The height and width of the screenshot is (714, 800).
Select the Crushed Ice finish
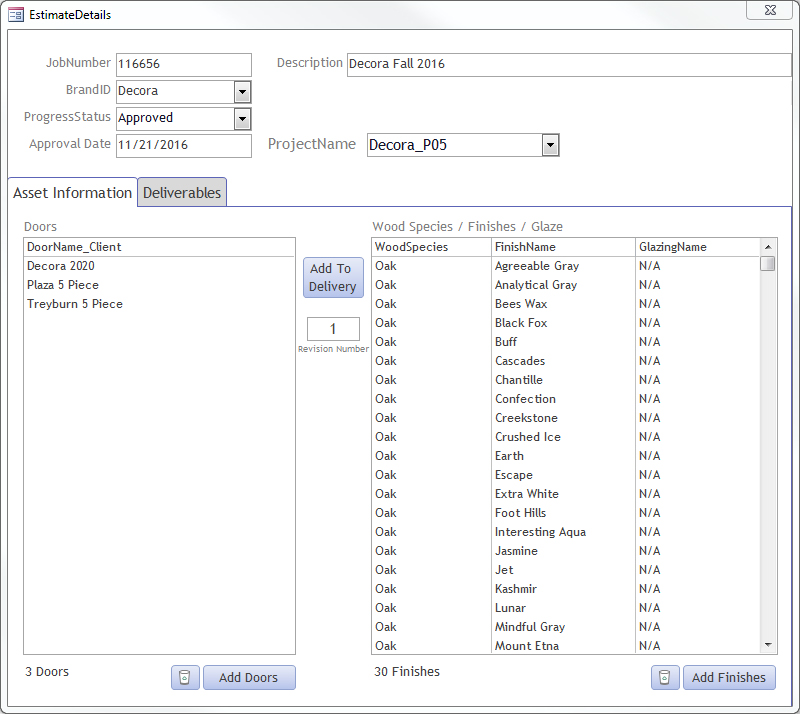tap(566, 437)
